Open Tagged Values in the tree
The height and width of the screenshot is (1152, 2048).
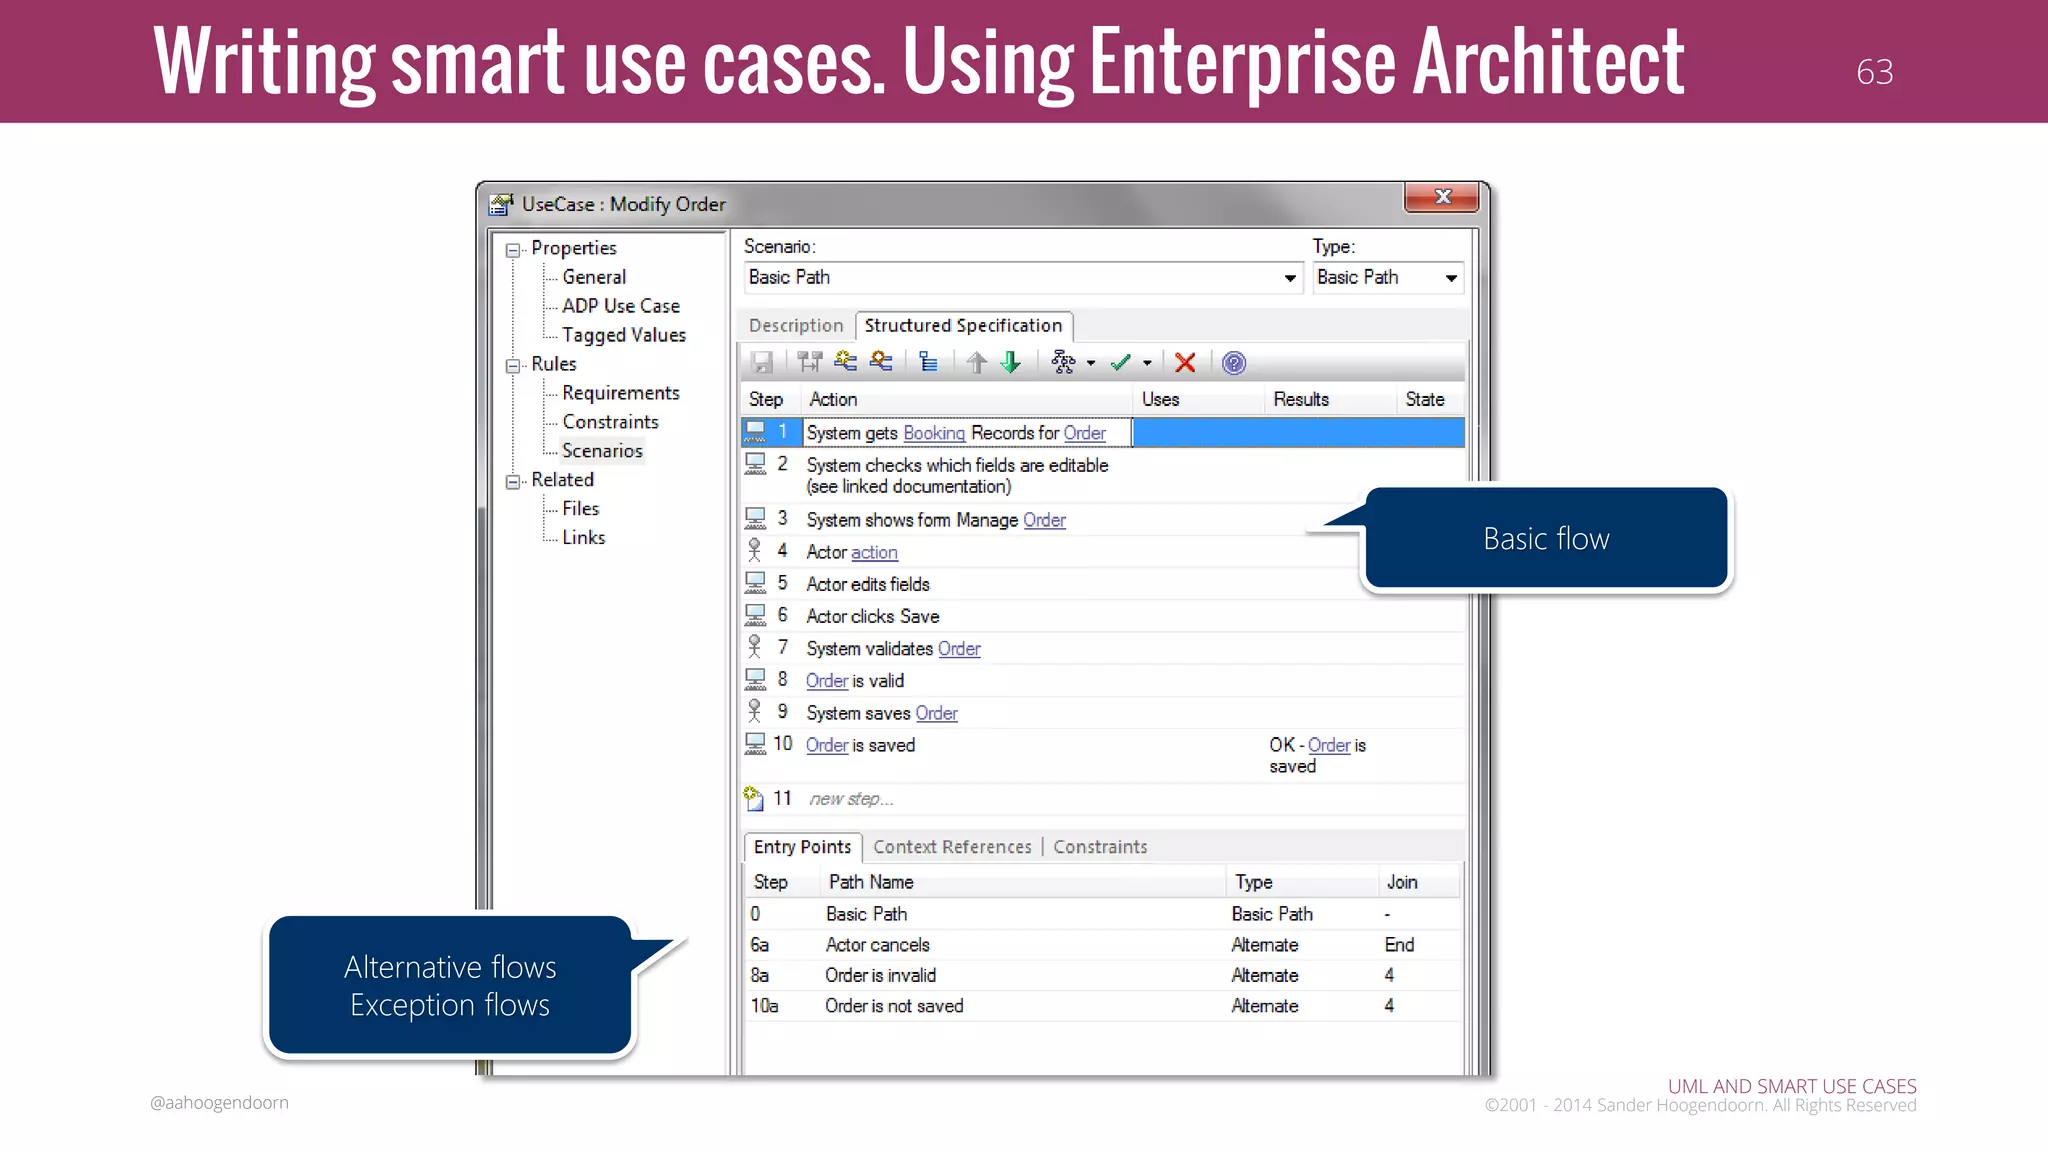tap(624, 335)
